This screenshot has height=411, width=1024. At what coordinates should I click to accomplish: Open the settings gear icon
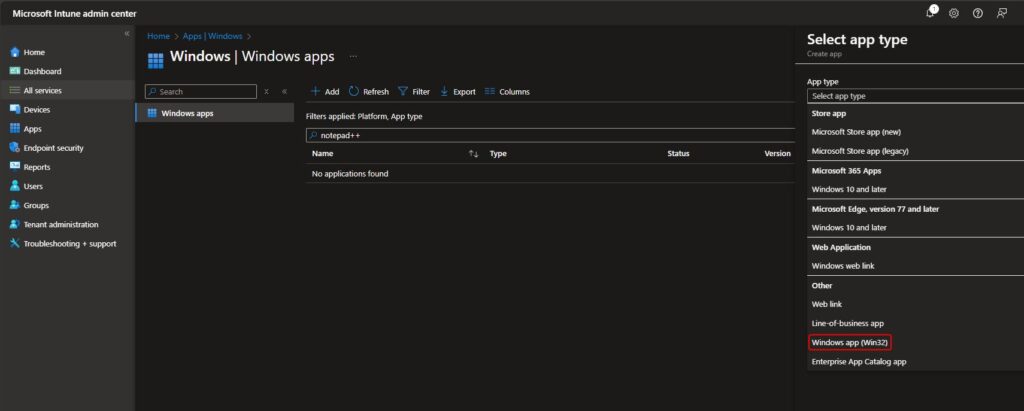953,13
